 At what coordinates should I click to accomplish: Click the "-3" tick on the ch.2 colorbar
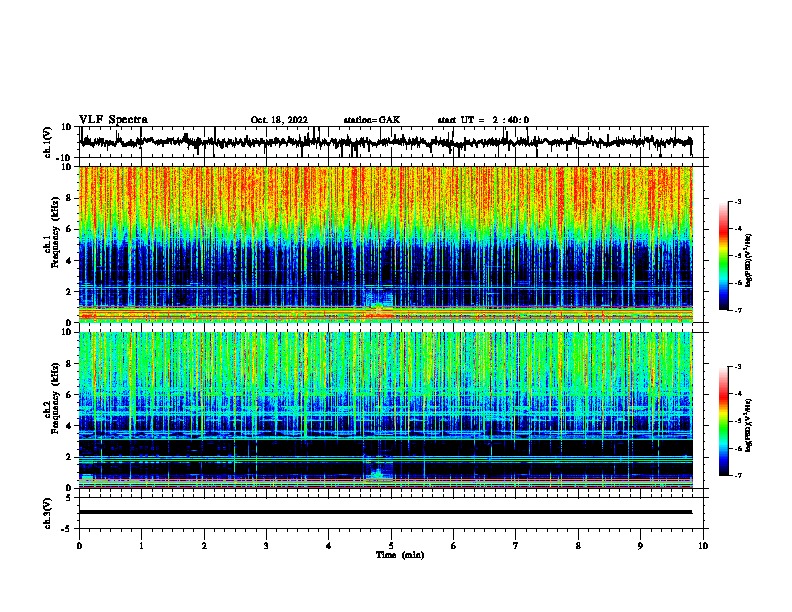738,367
